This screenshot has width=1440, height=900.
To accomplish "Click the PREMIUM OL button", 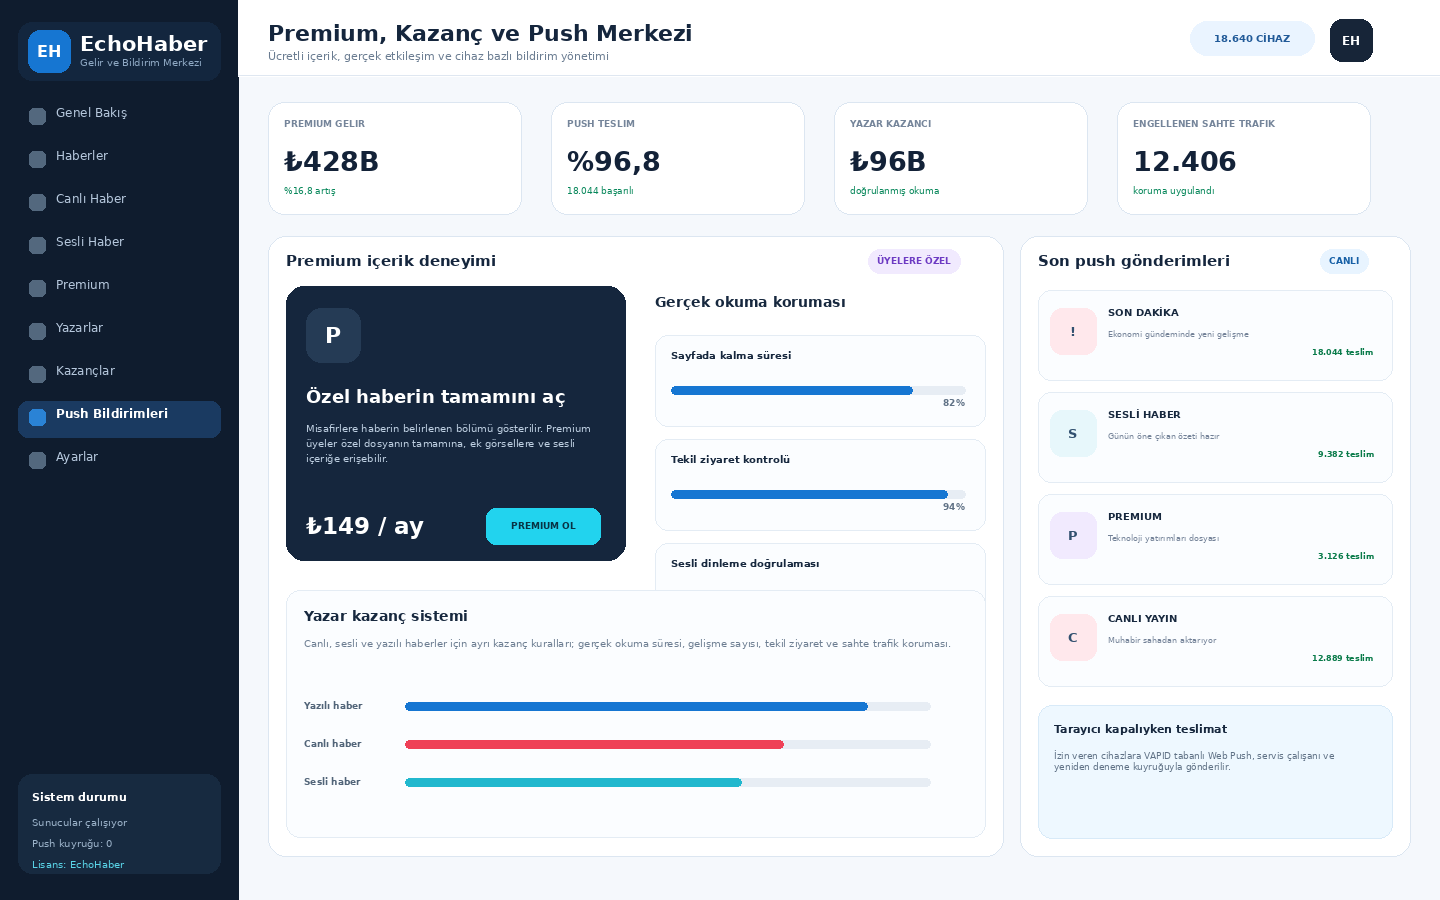I will (x=543, y=526).
